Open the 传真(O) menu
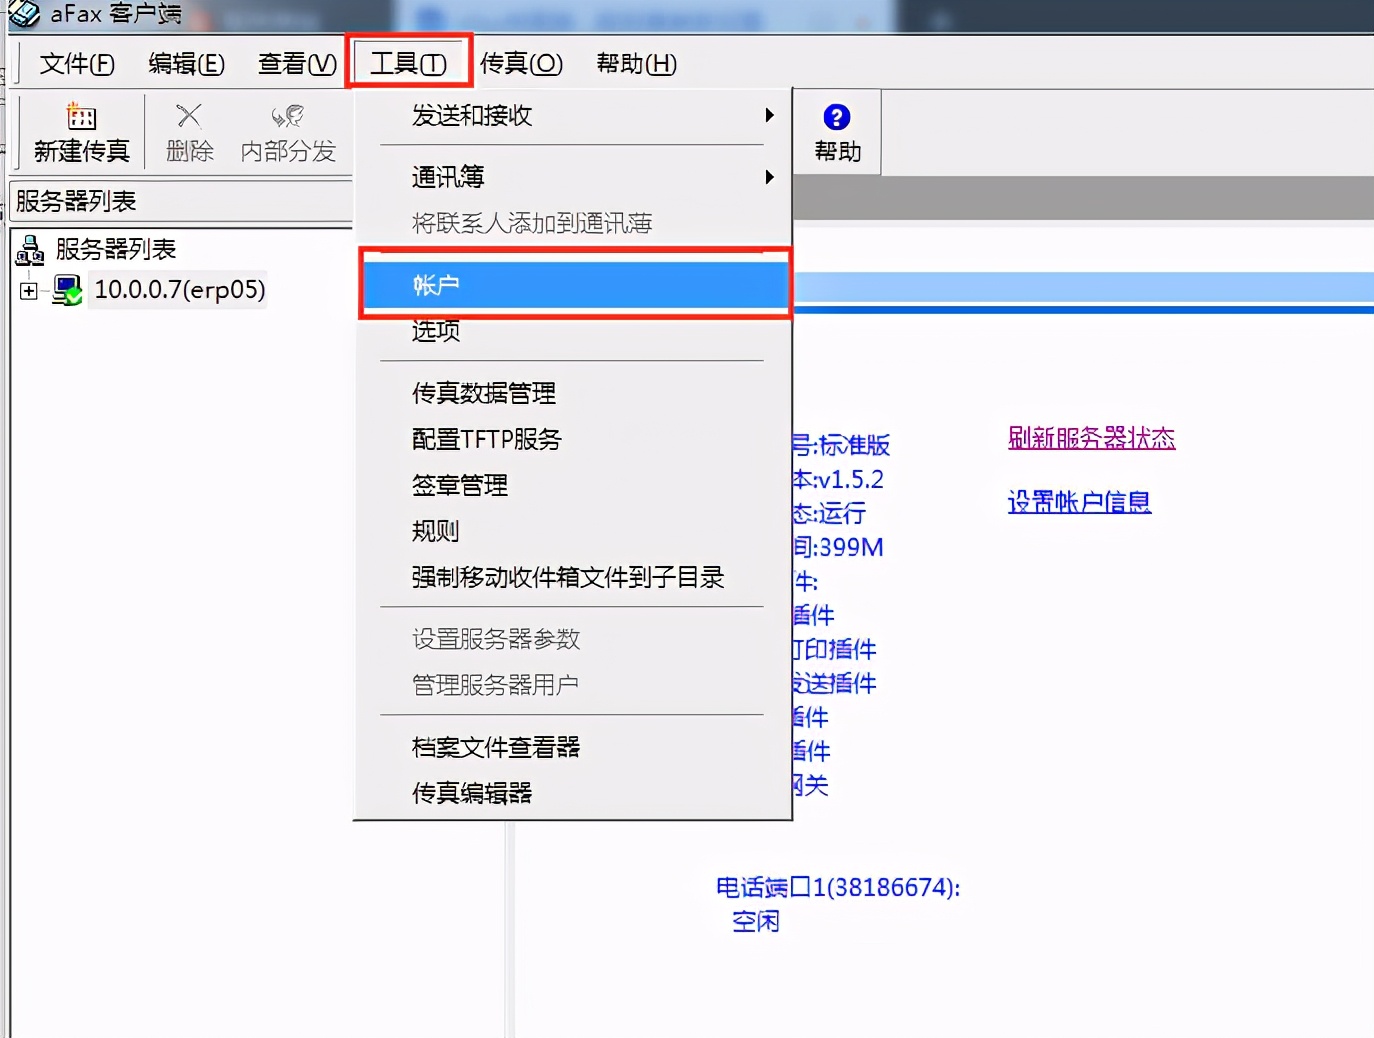Viewport: 1374px width, 1038px height. 521,64
